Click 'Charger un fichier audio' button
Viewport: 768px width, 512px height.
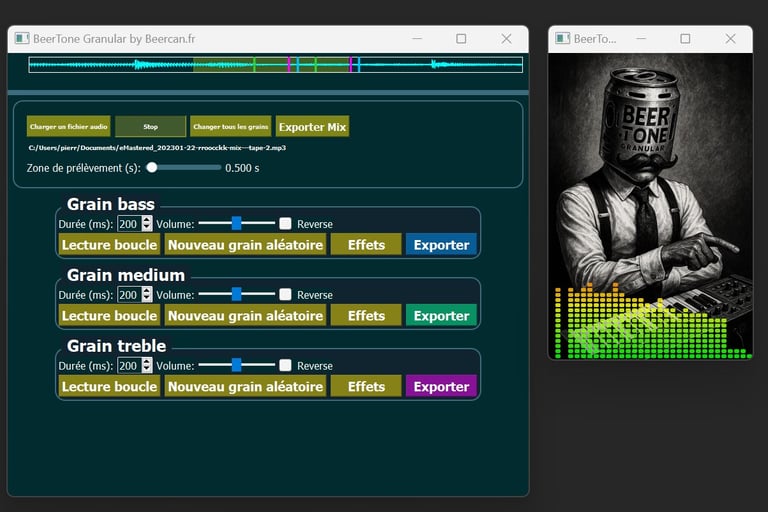[x=69, y=126]
